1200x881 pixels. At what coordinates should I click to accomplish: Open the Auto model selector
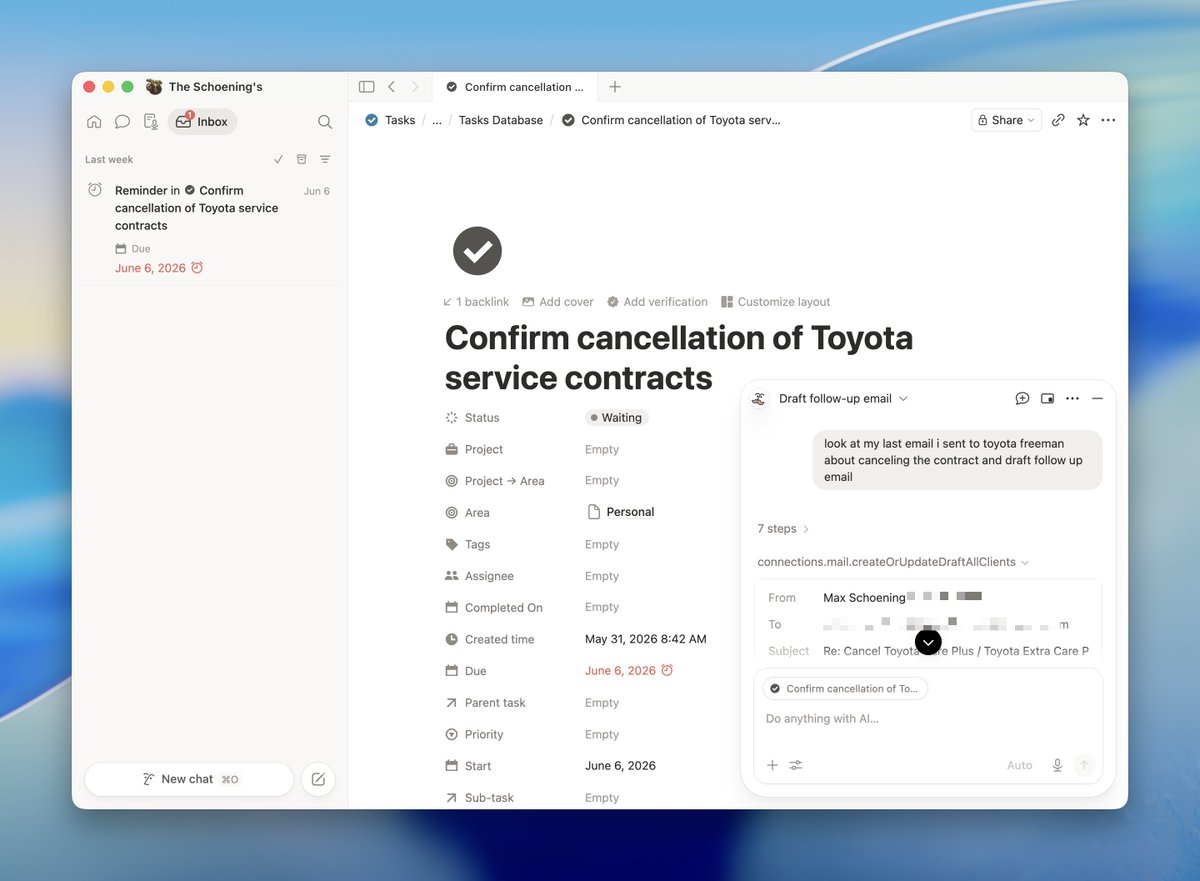[x=1019, y=765]
